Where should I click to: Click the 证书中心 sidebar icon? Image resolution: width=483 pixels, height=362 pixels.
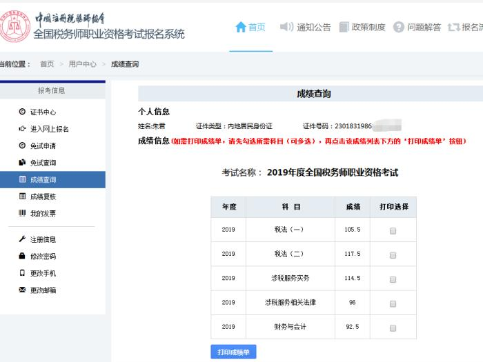click(x=22, y=112)
